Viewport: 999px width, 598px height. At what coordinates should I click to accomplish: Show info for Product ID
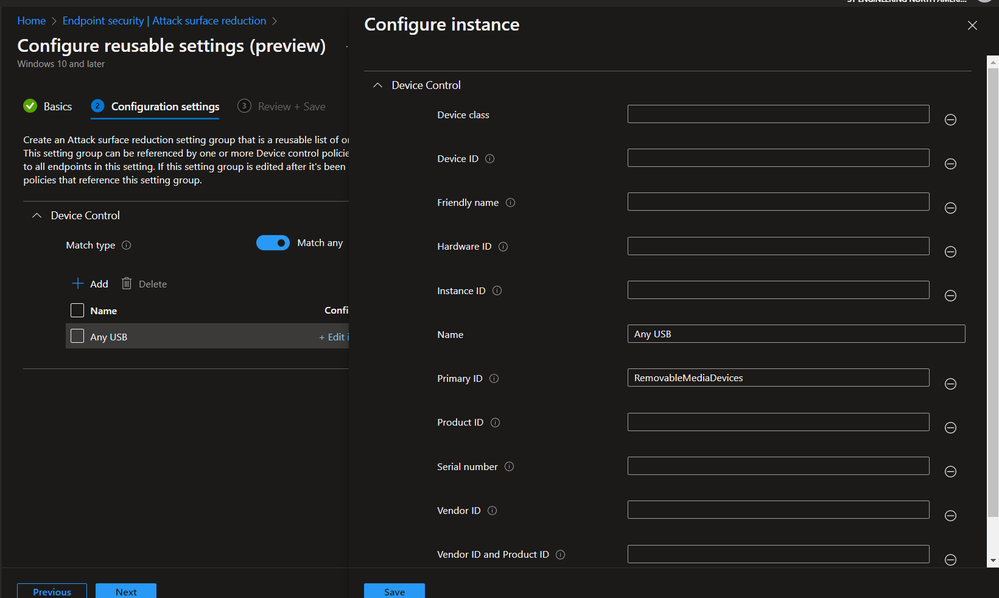click(x=495, y=422)
